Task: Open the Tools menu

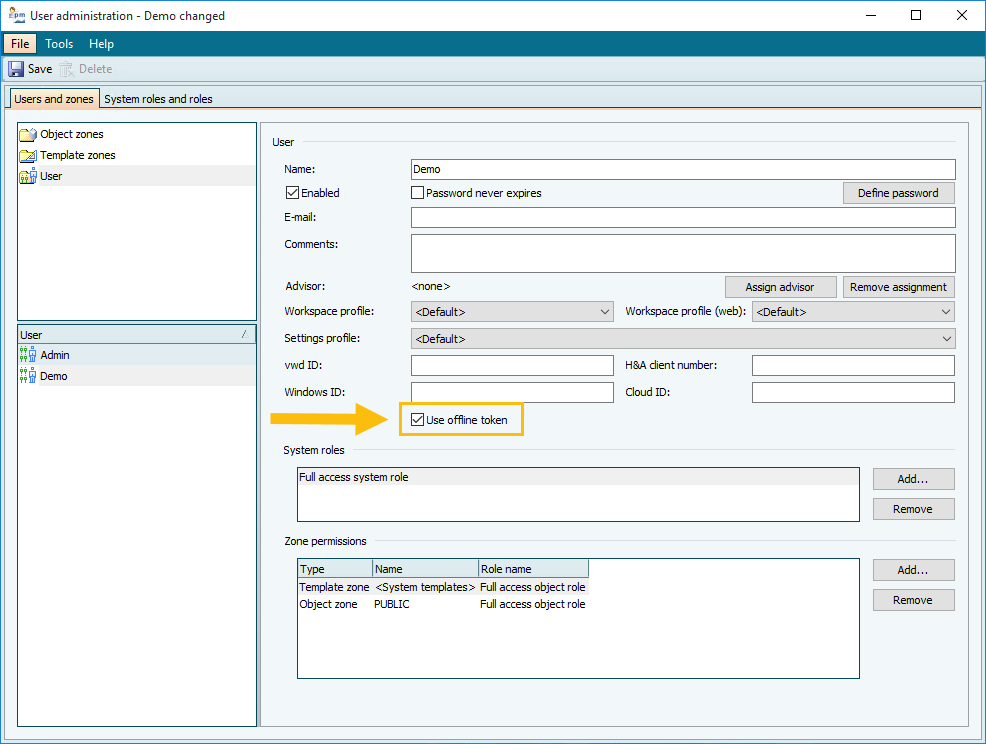Action: (x=59, y=44)
